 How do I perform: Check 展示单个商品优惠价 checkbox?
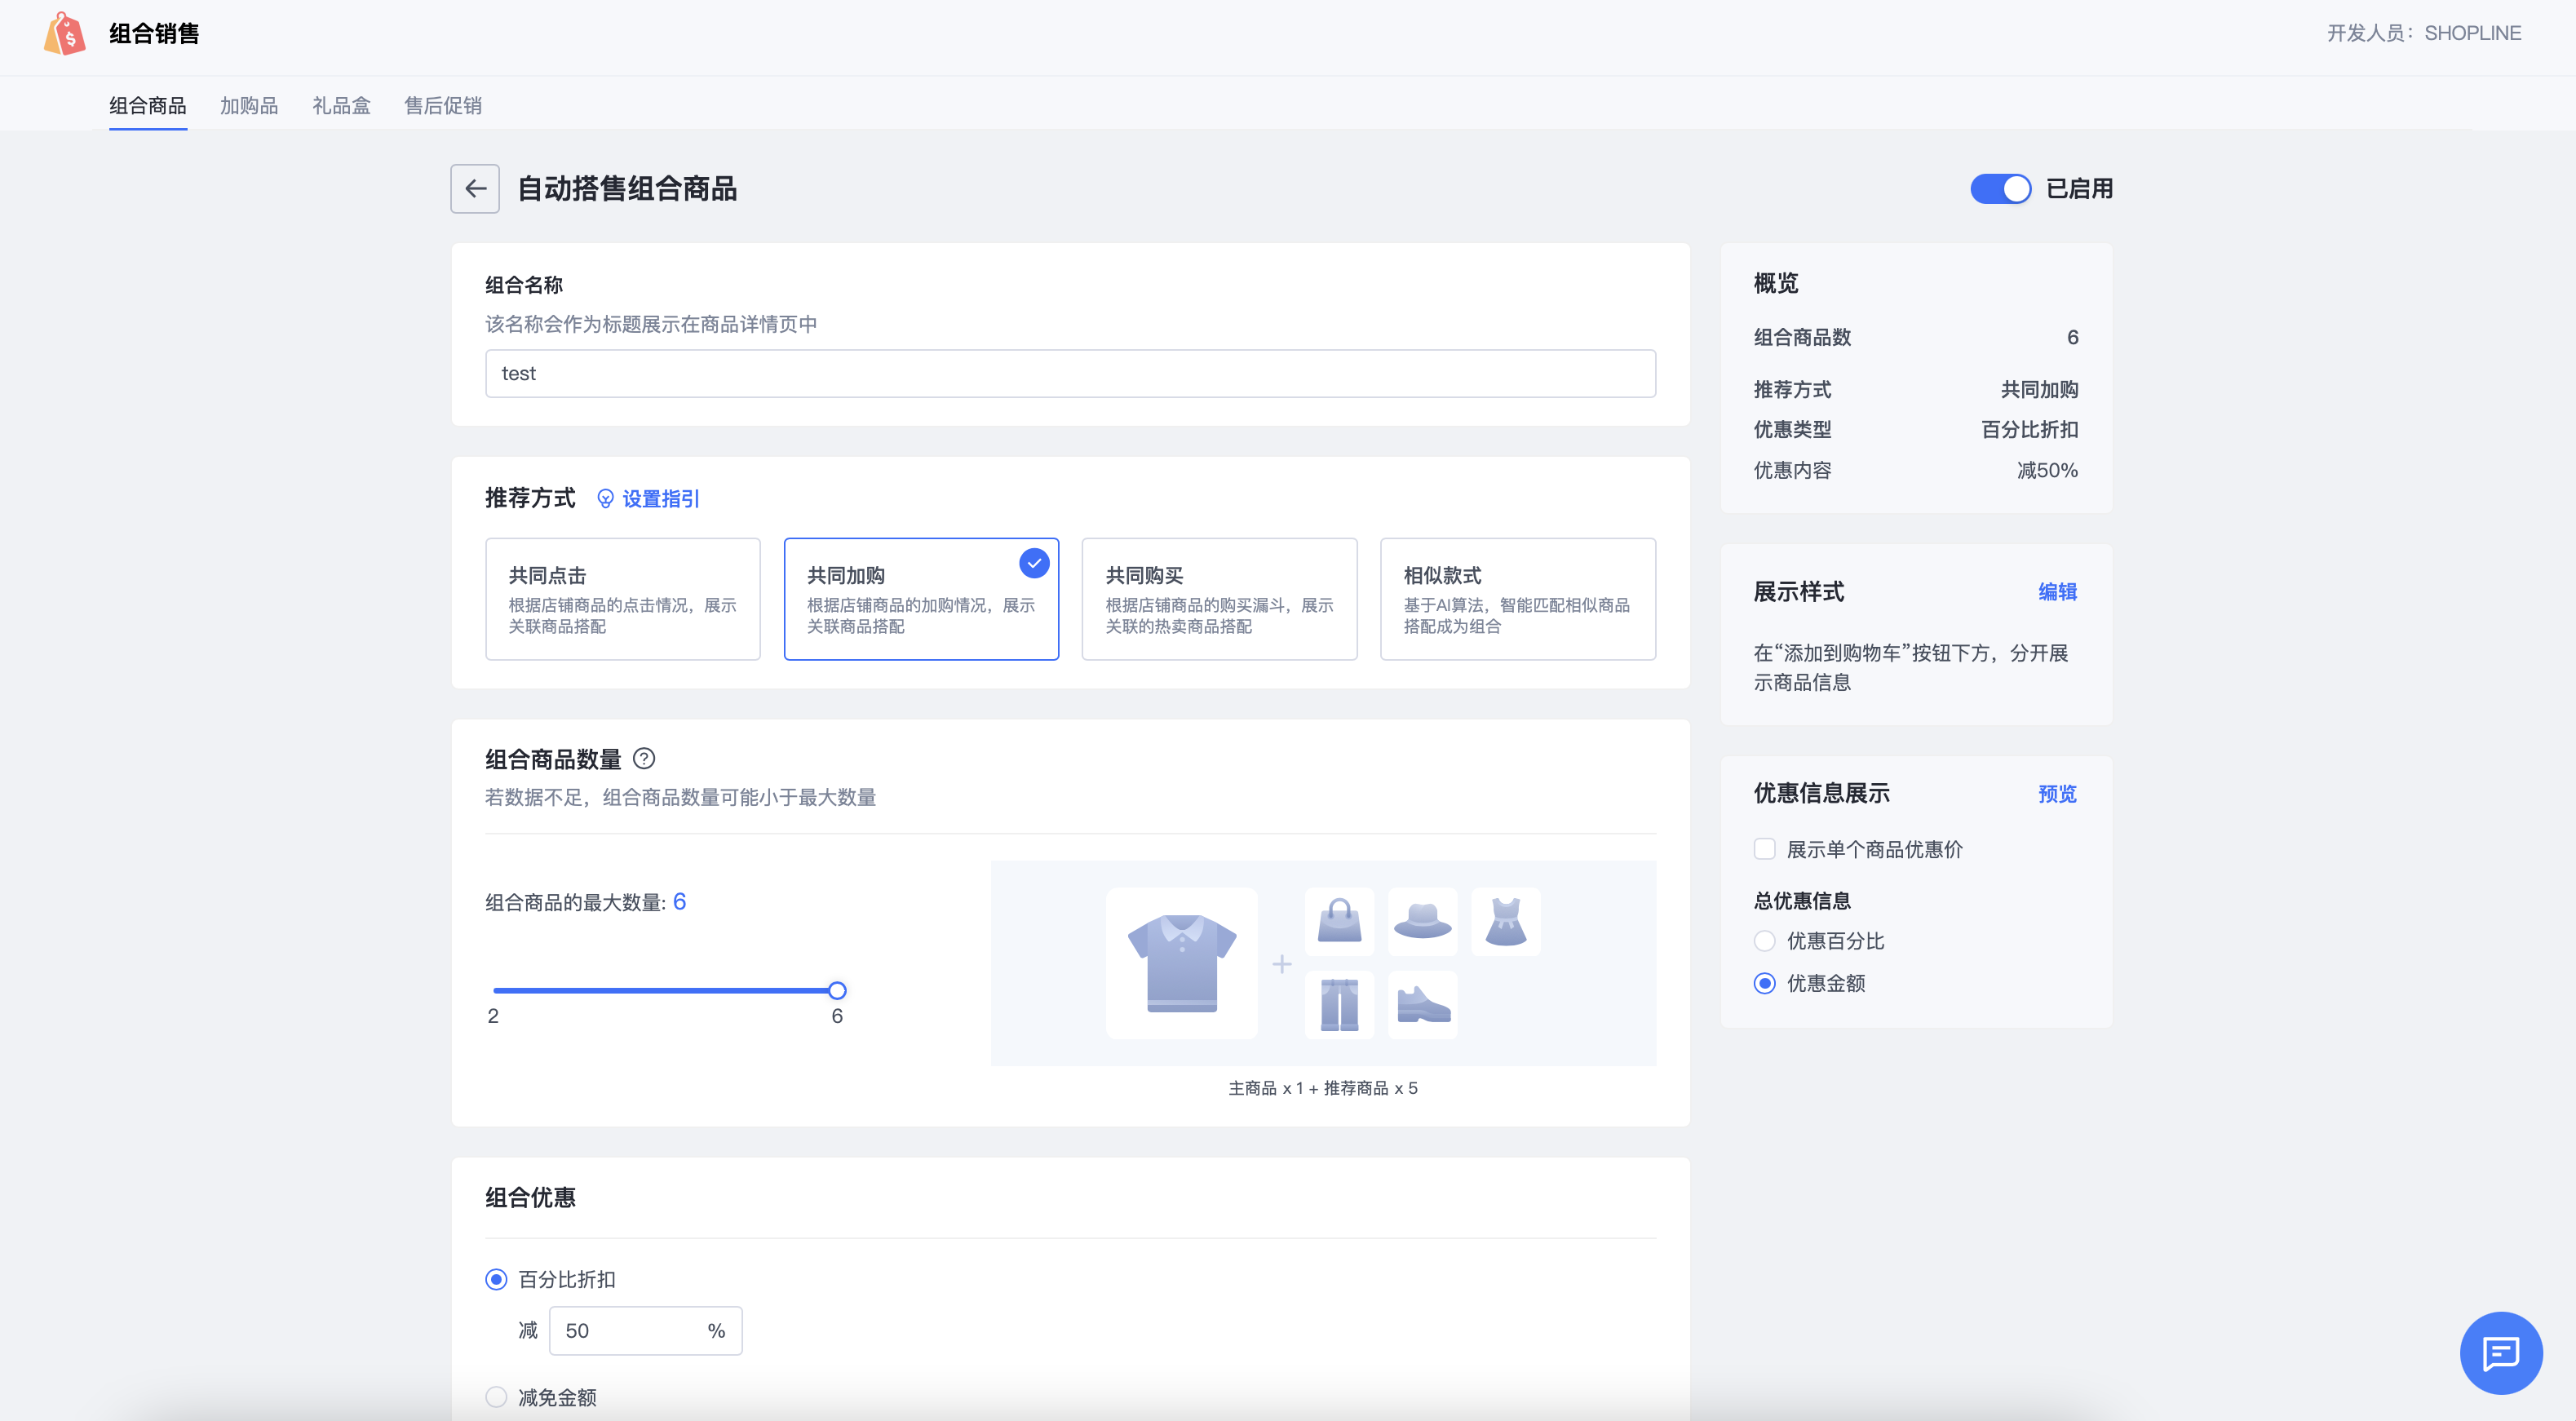(1764, 849)
